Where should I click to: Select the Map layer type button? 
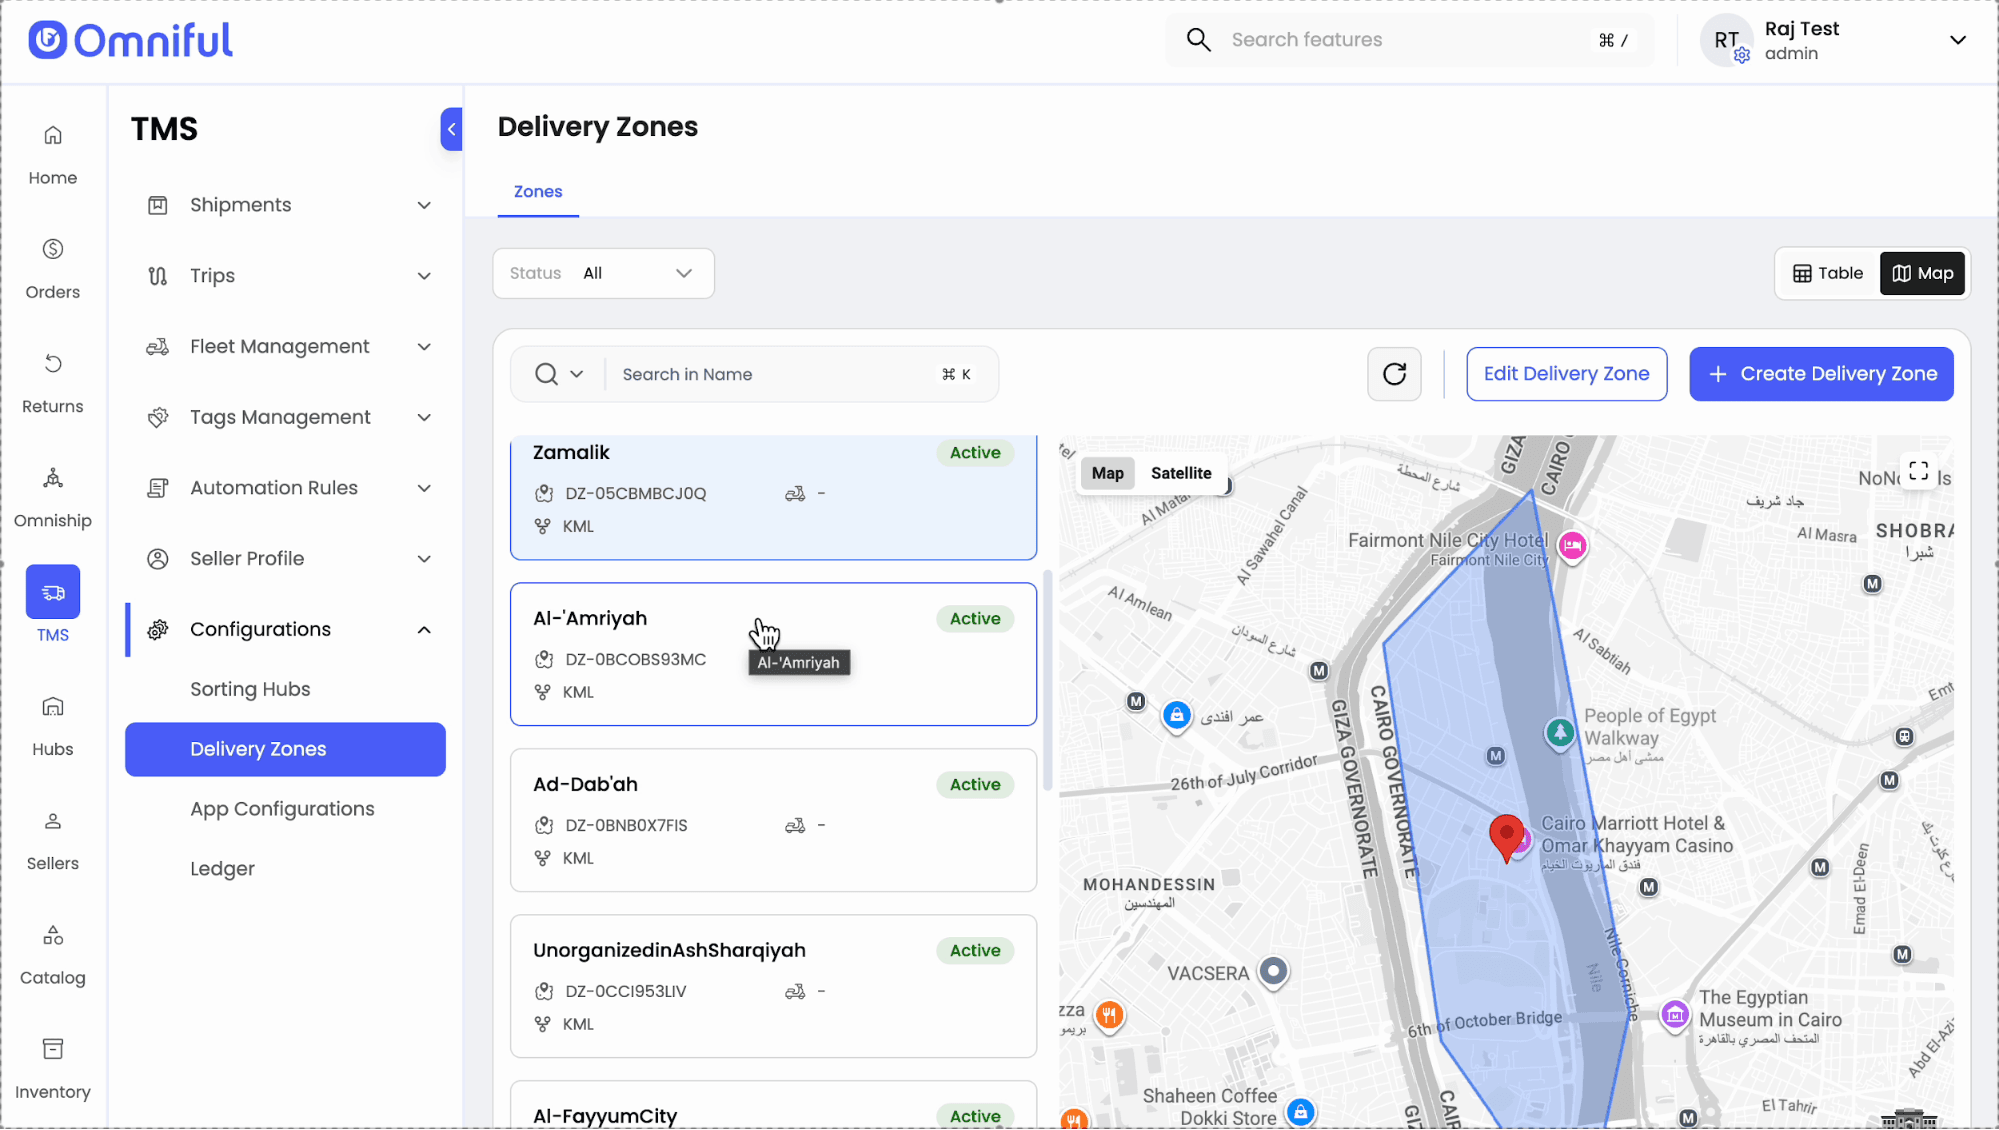[1107, 473]
